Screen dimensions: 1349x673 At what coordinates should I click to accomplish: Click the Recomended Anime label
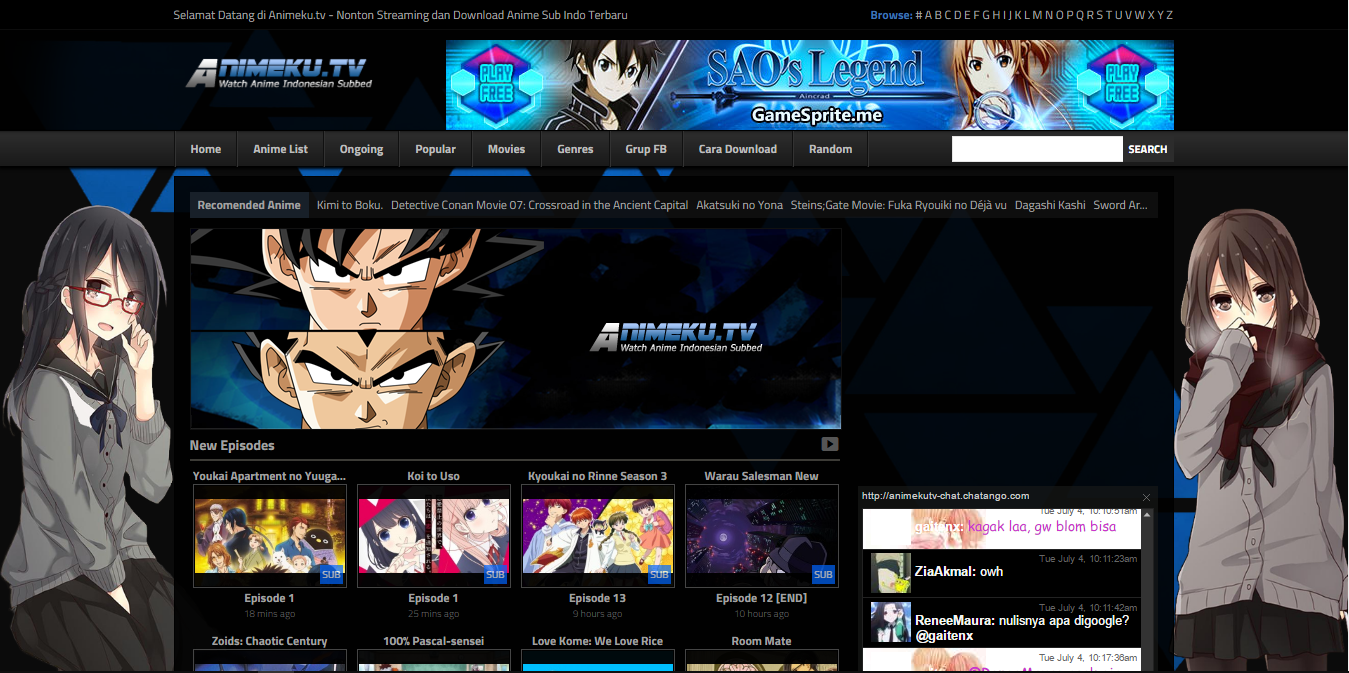[x=249, y=205]
